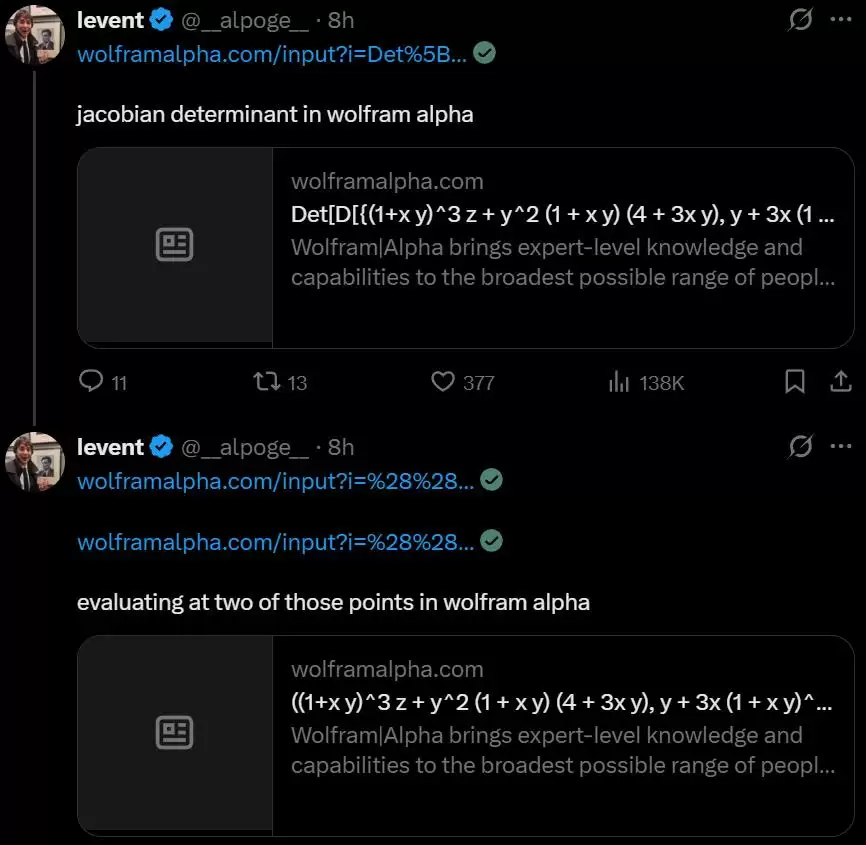This screenshot has height=845, width=866.
Task: Click levent's blue verified badge on second tweet
Action: click(161, 447)
